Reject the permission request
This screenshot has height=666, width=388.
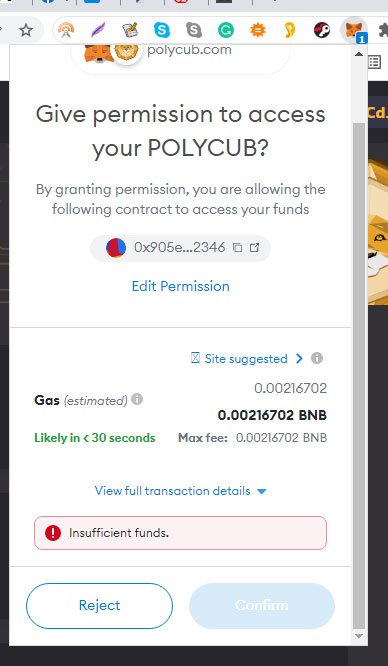pyautogui.click(x=99, y=606)
